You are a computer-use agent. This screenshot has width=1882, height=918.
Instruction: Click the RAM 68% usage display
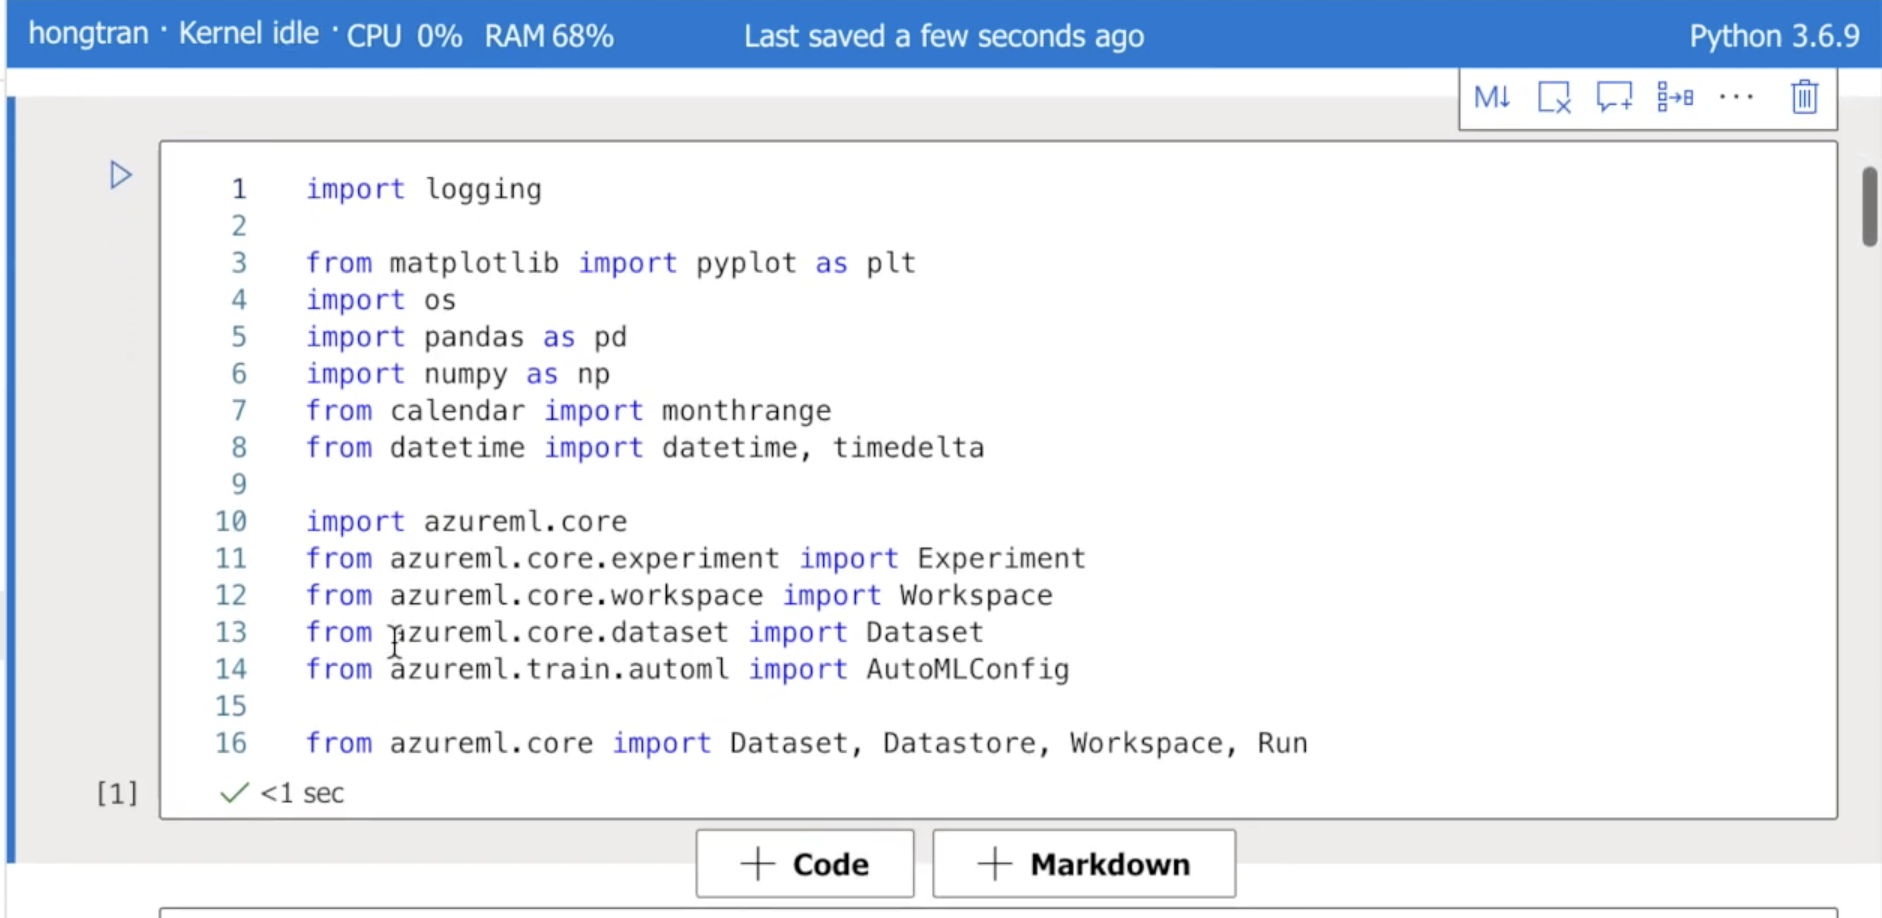coord(549,35)
